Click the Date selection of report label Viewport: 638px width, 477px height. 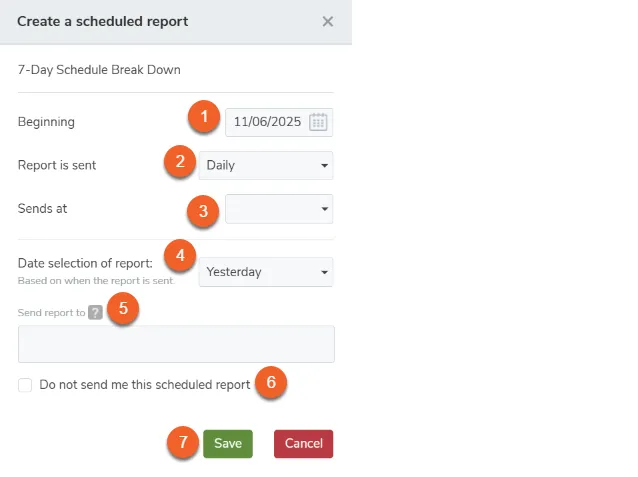point(85,263)
